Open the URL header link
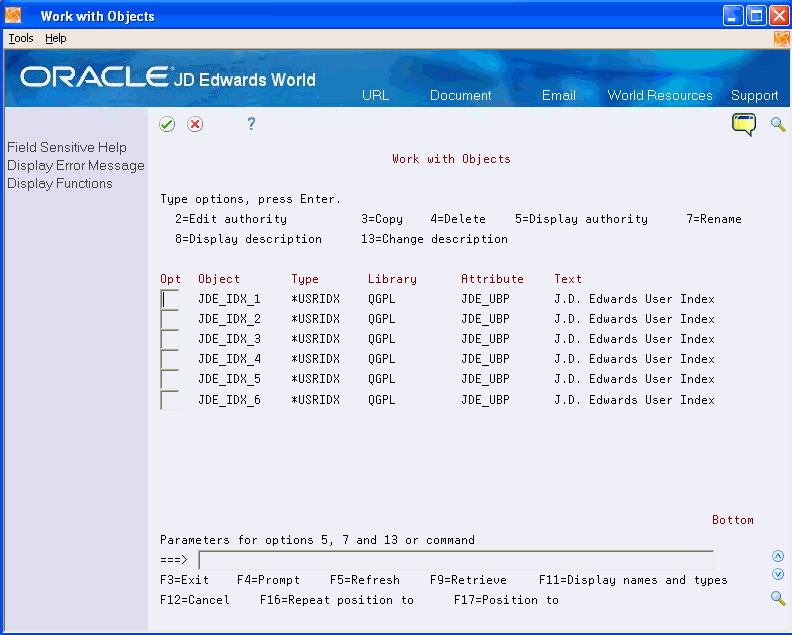Viewport: 792px width, 635px height. [375, 95]
